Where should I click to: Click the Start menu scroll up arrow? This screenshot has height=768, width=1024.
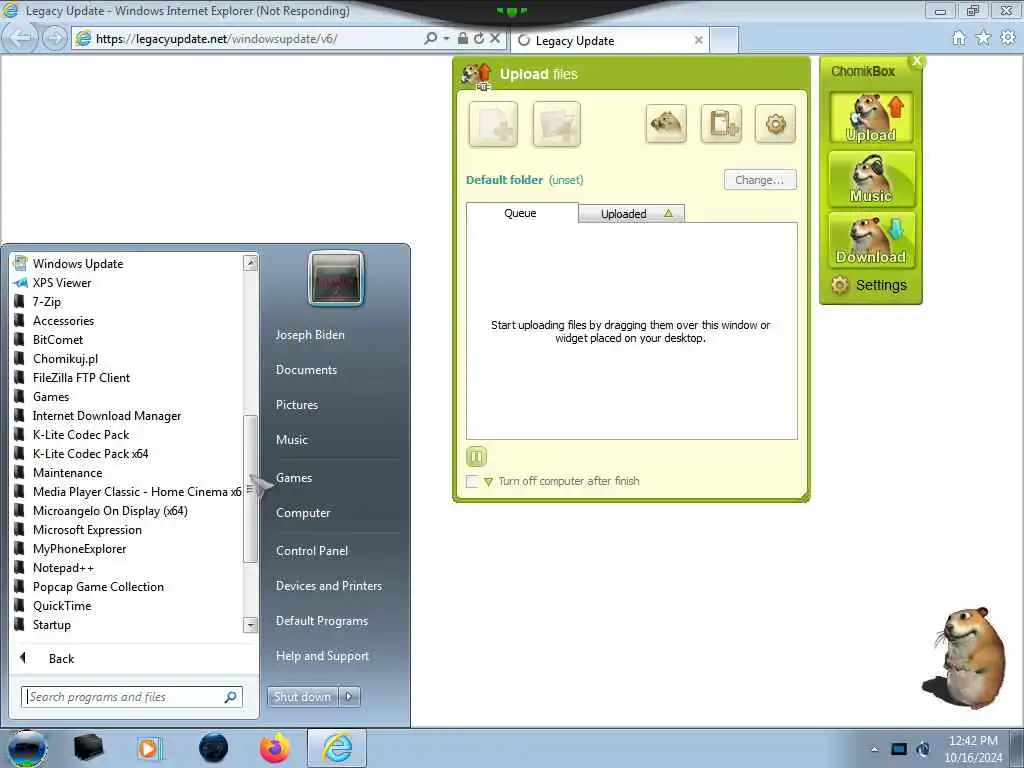click(251, 263)
